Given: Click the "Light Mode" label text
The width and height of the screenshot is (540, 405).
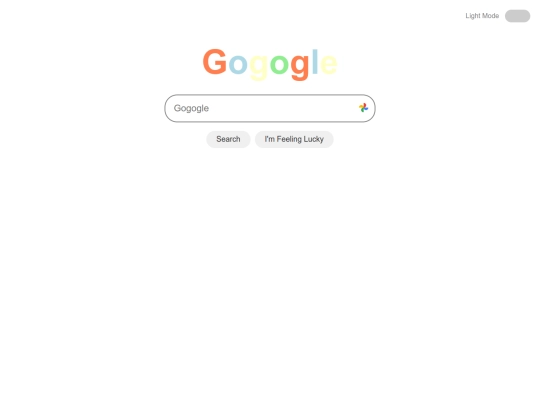Looking at the screenshot, I should coord(482,16).
